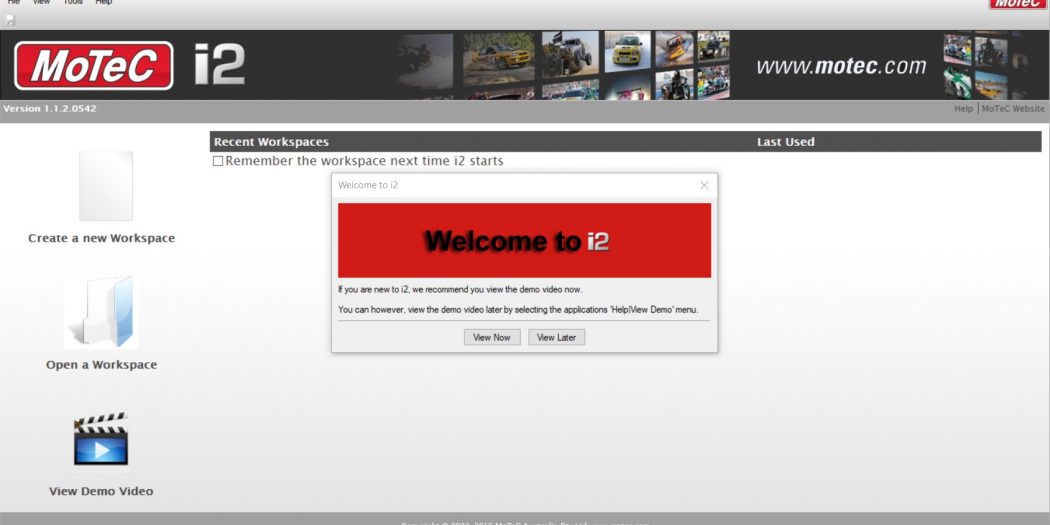This screenshot has height=525, width=1050.
Task: Click the Last Used column header
Action: click(785, 142)
